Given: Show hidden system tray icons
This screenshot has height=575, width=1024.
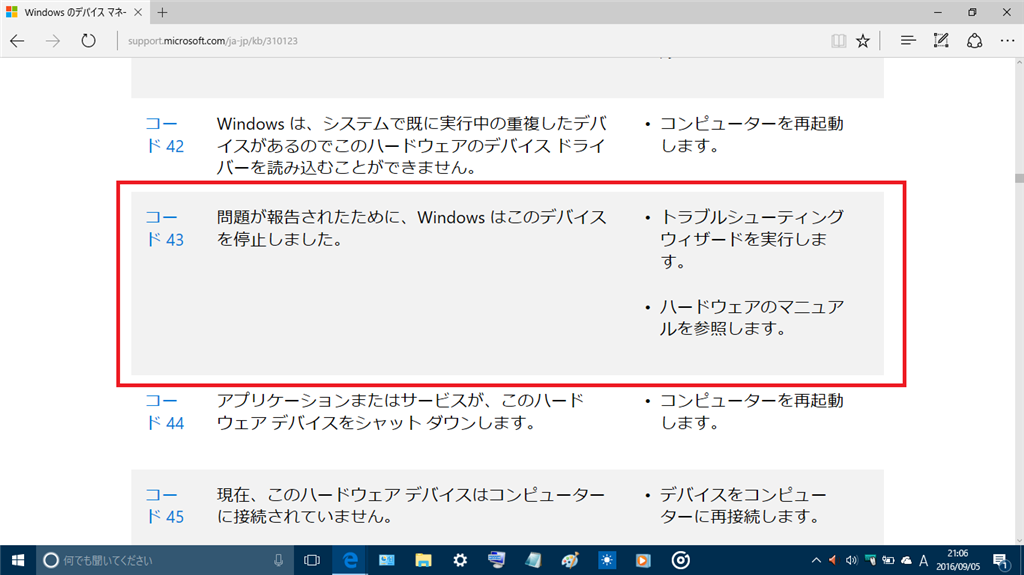Looking at the screenshot, I should 816,560.
